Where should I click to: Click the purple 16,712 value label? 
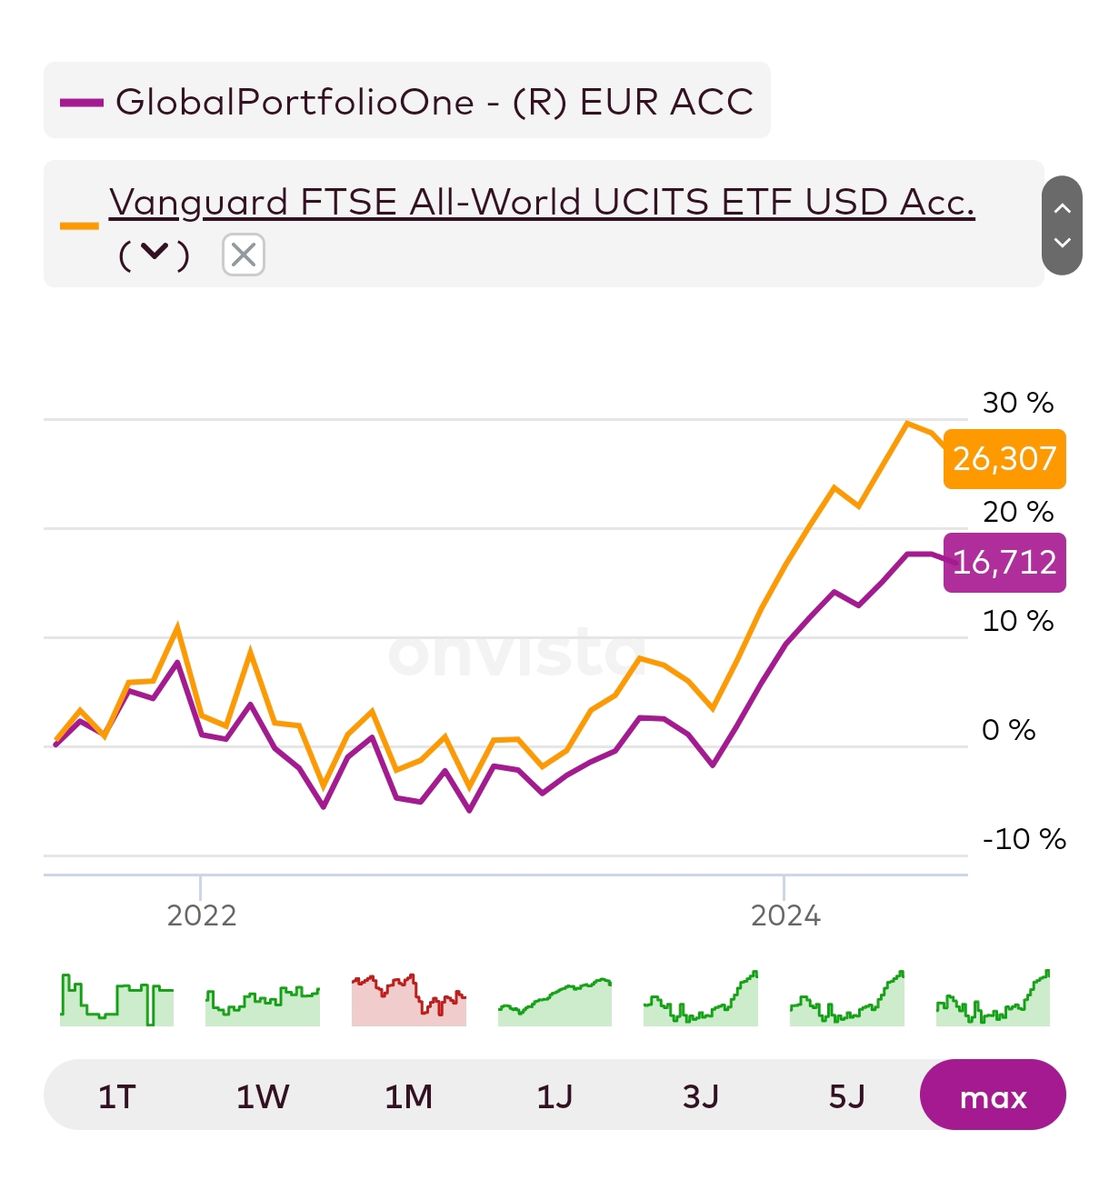click(x=1004, y=563)
